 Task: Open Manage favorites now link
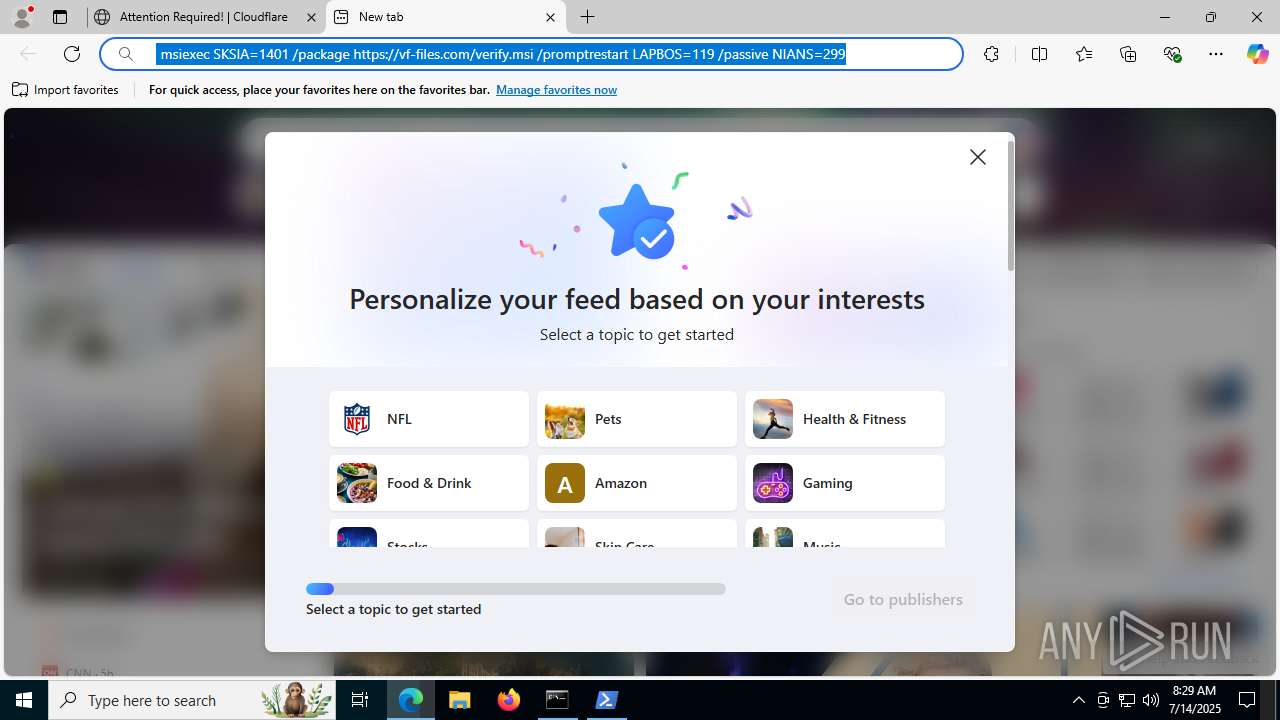[x=556, y=90]
